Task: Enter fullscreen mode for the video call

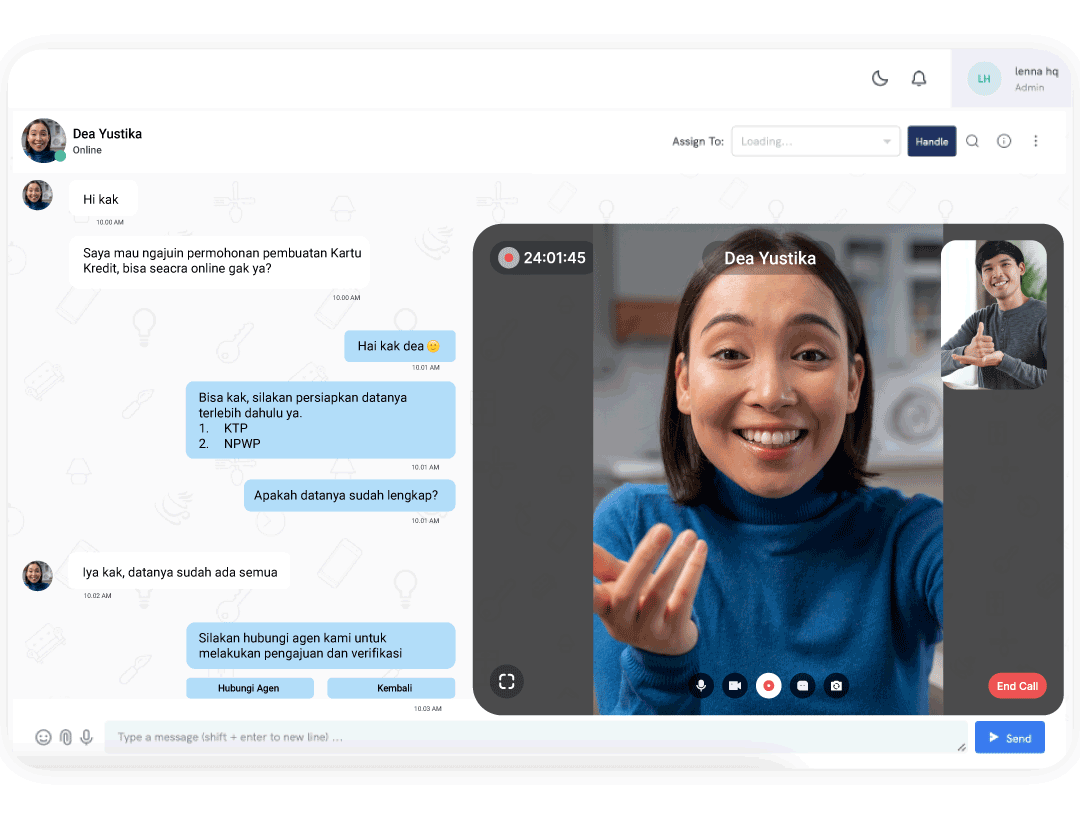Action: pos(507,681)
